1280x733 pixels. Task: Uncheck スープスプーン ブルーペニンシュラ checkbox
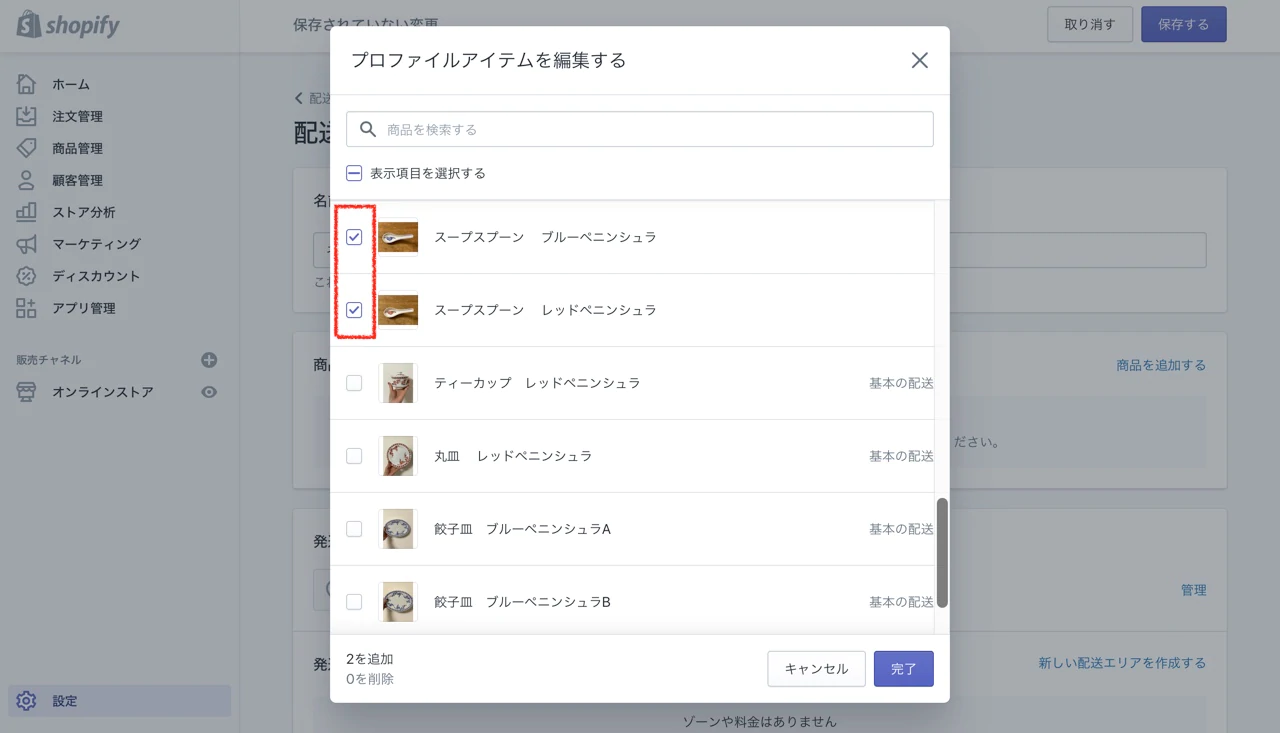point(354,237)
